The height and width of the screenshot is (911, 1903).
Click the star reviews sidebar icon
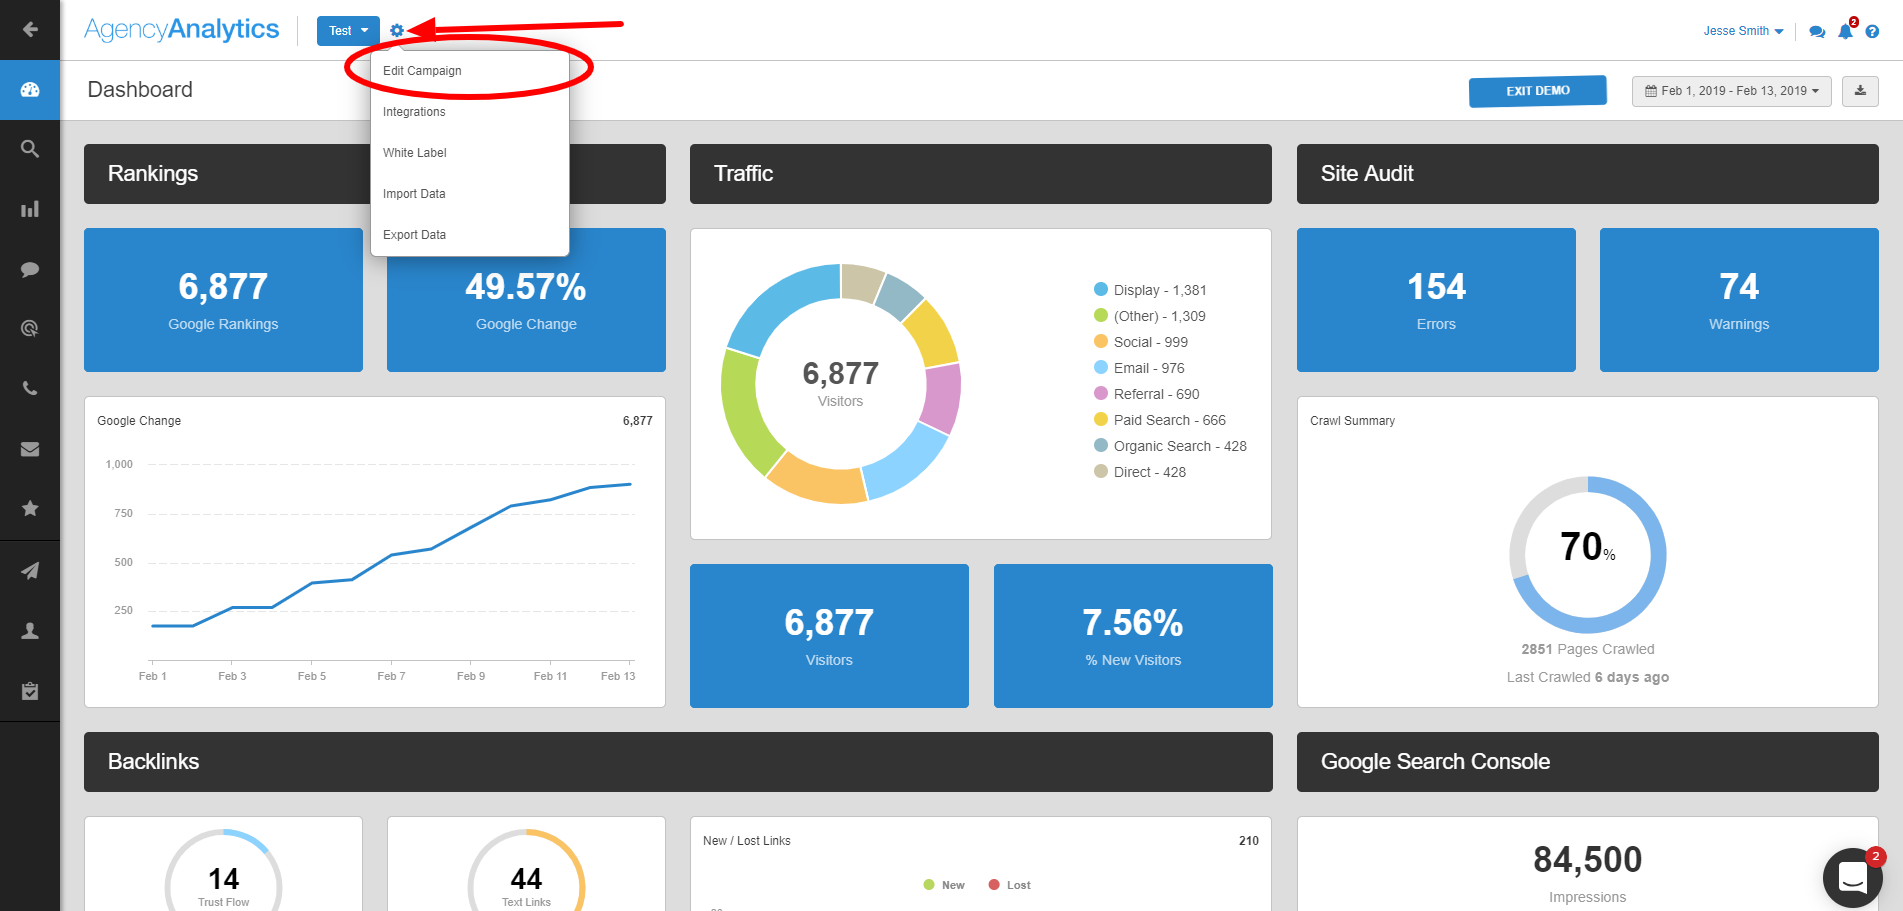click(x=30, y=508)
